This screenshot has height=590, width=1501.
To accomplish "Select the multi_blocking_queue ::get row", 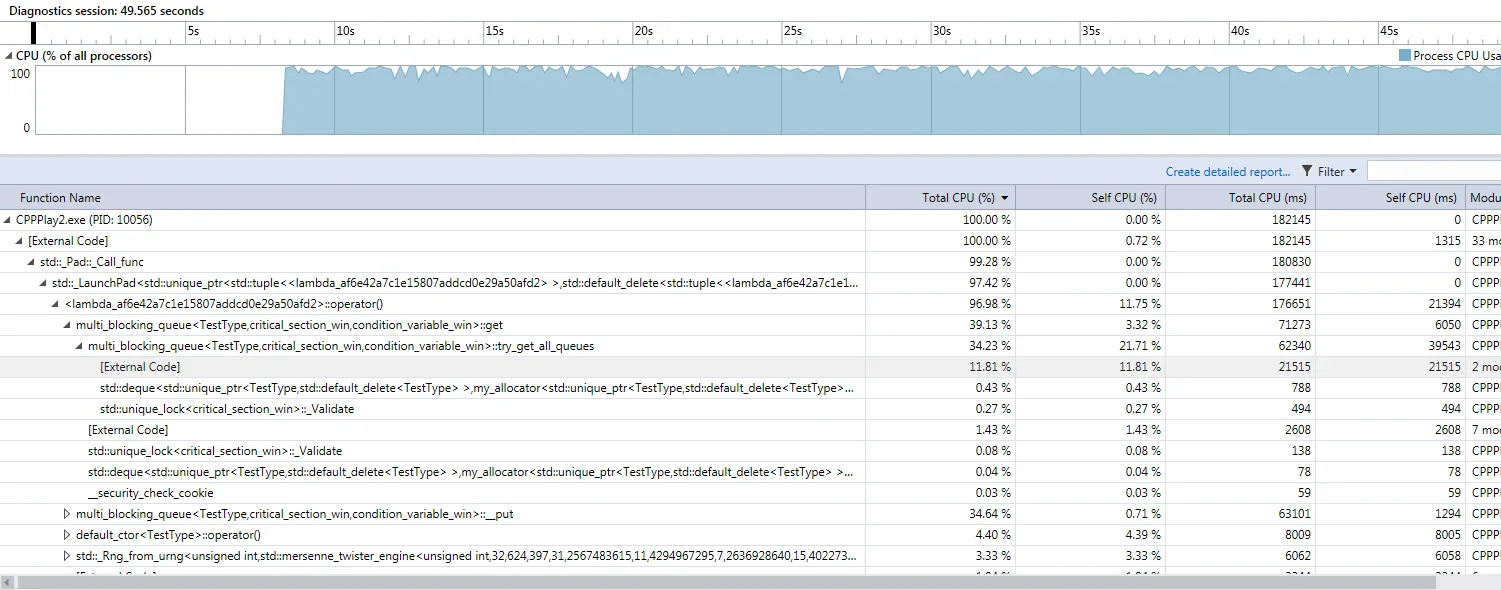I will click(x=750, y=325).
